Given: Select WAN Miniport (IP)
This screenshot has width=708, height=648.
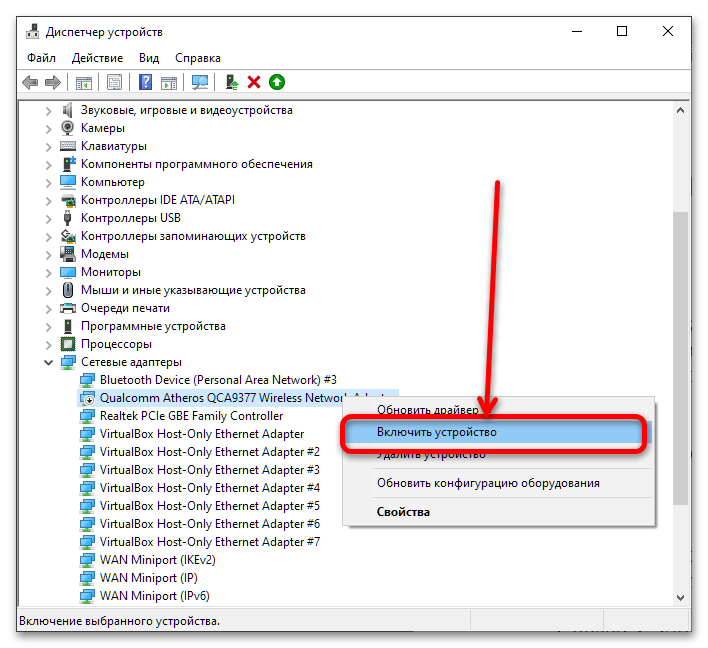Looking at the screenshot, I should pos(149,578).
